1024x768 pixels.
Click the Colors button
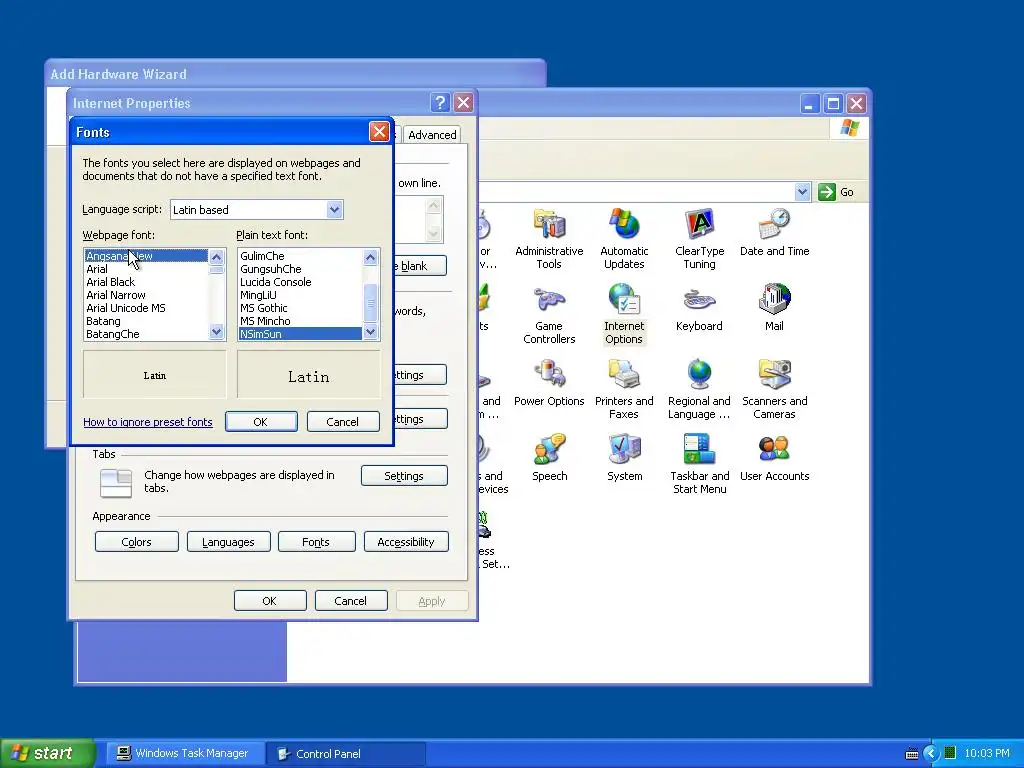coord(136,542)
